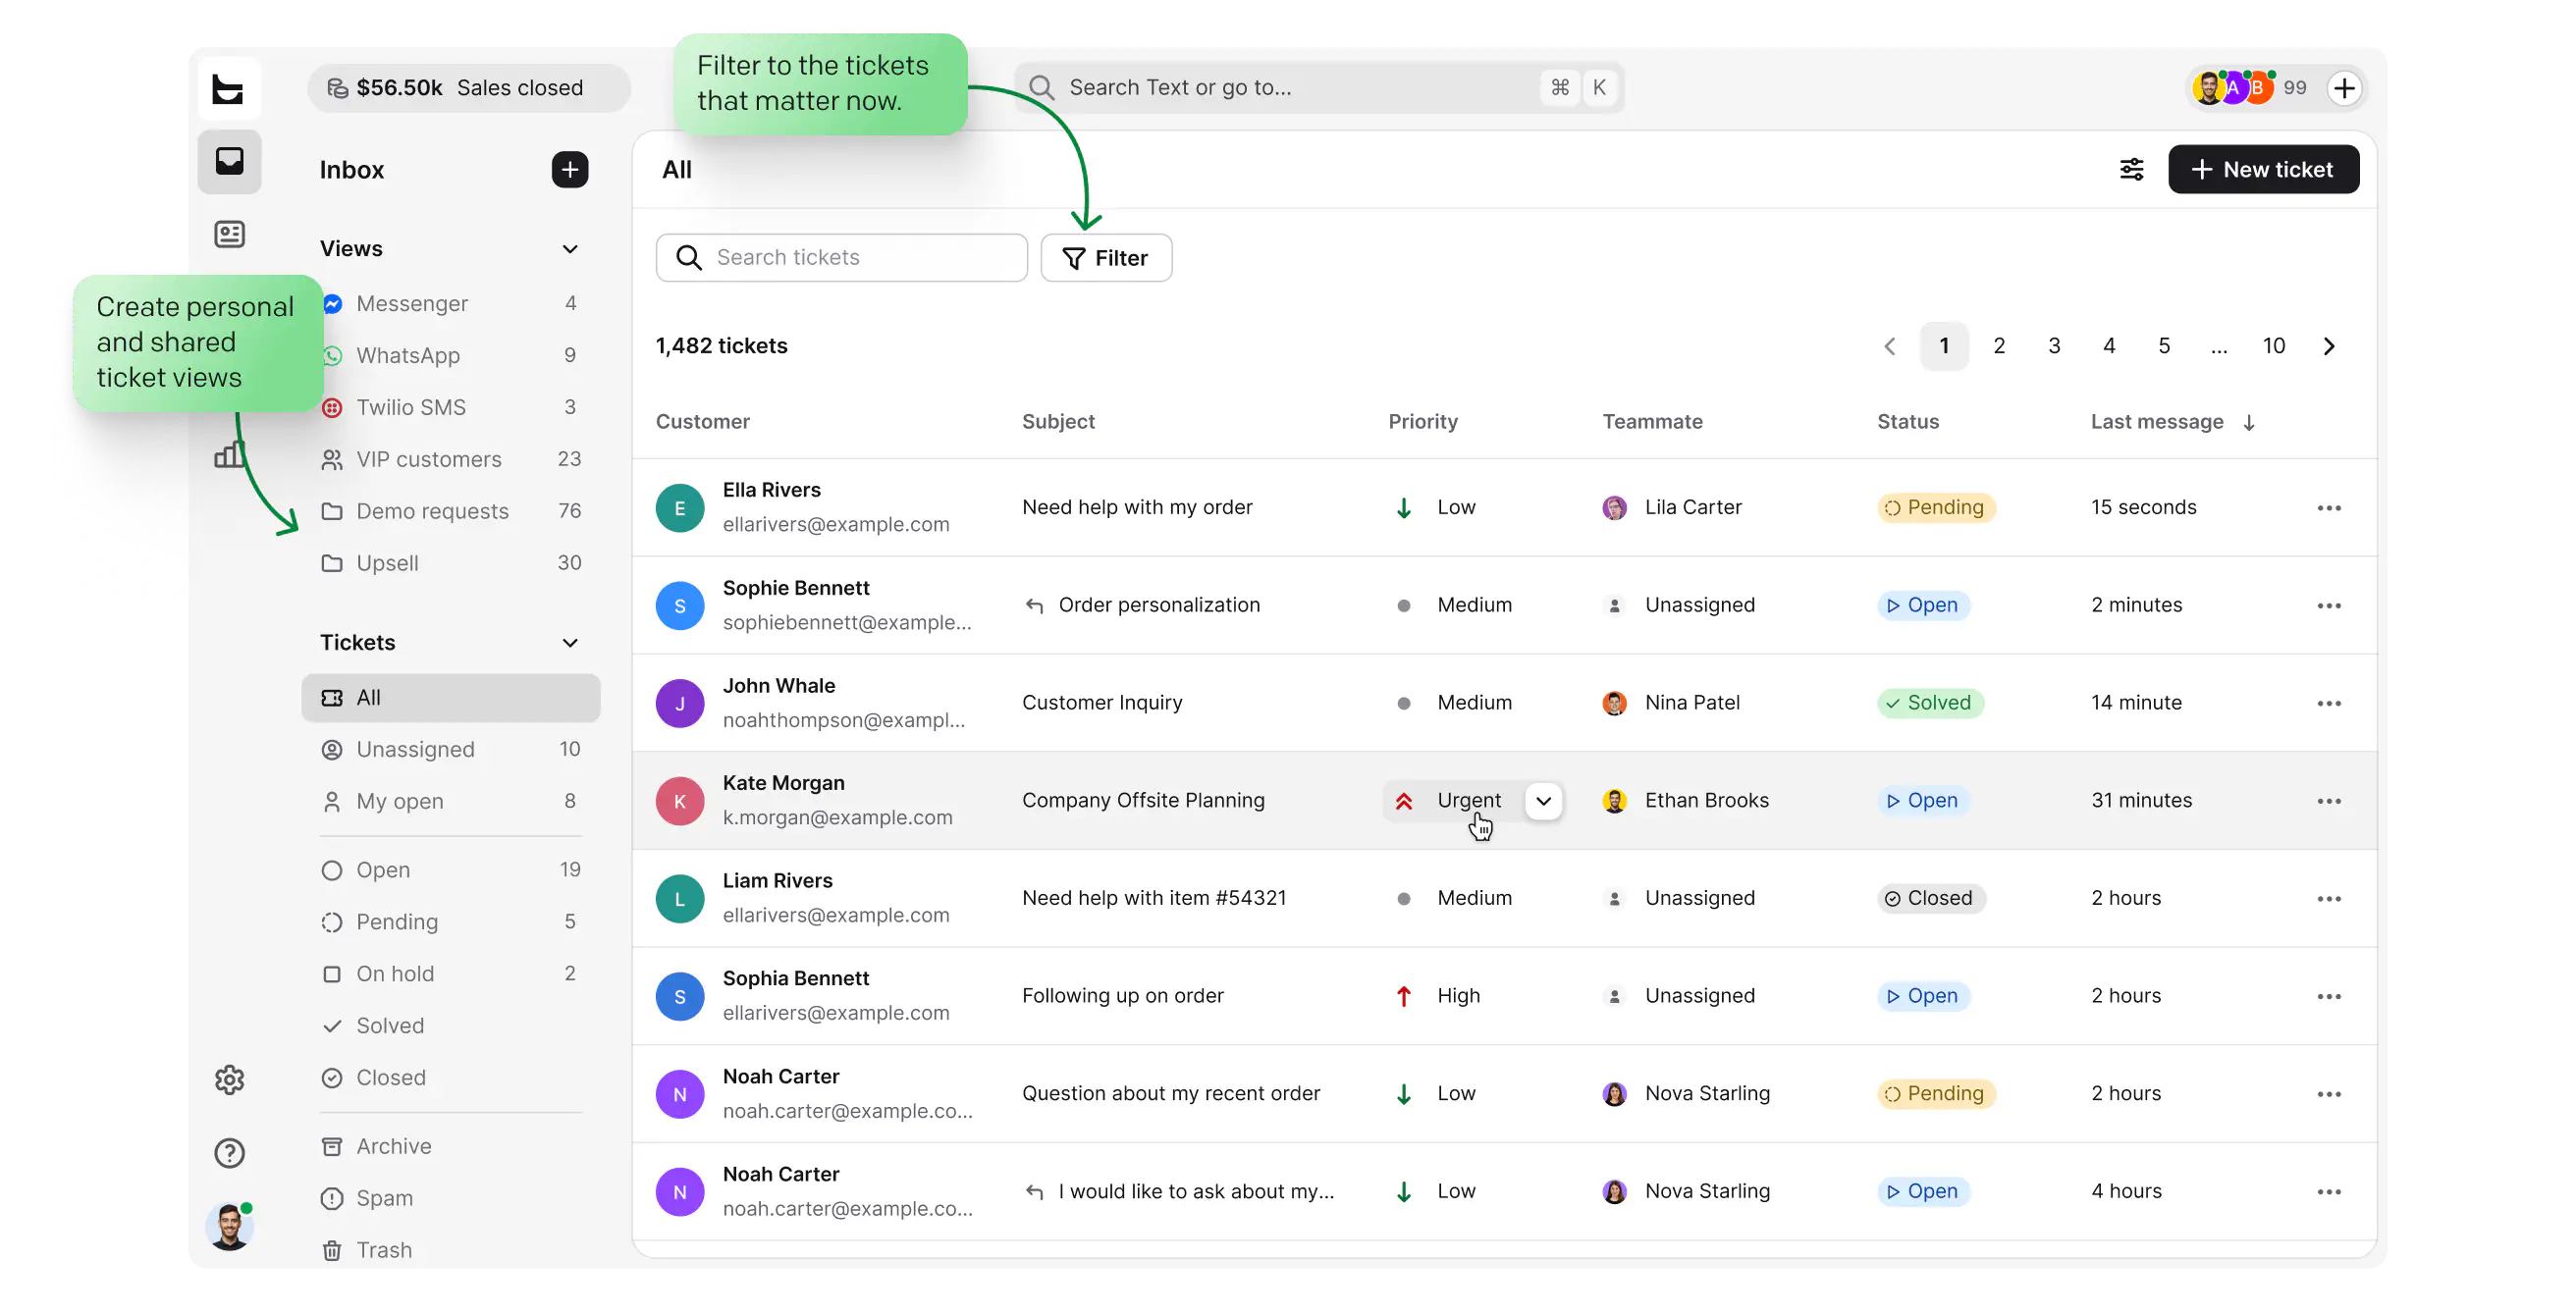Select the Messenger view
Image resolution: width=2576 pixels, height=1315 pixels.
451,304
